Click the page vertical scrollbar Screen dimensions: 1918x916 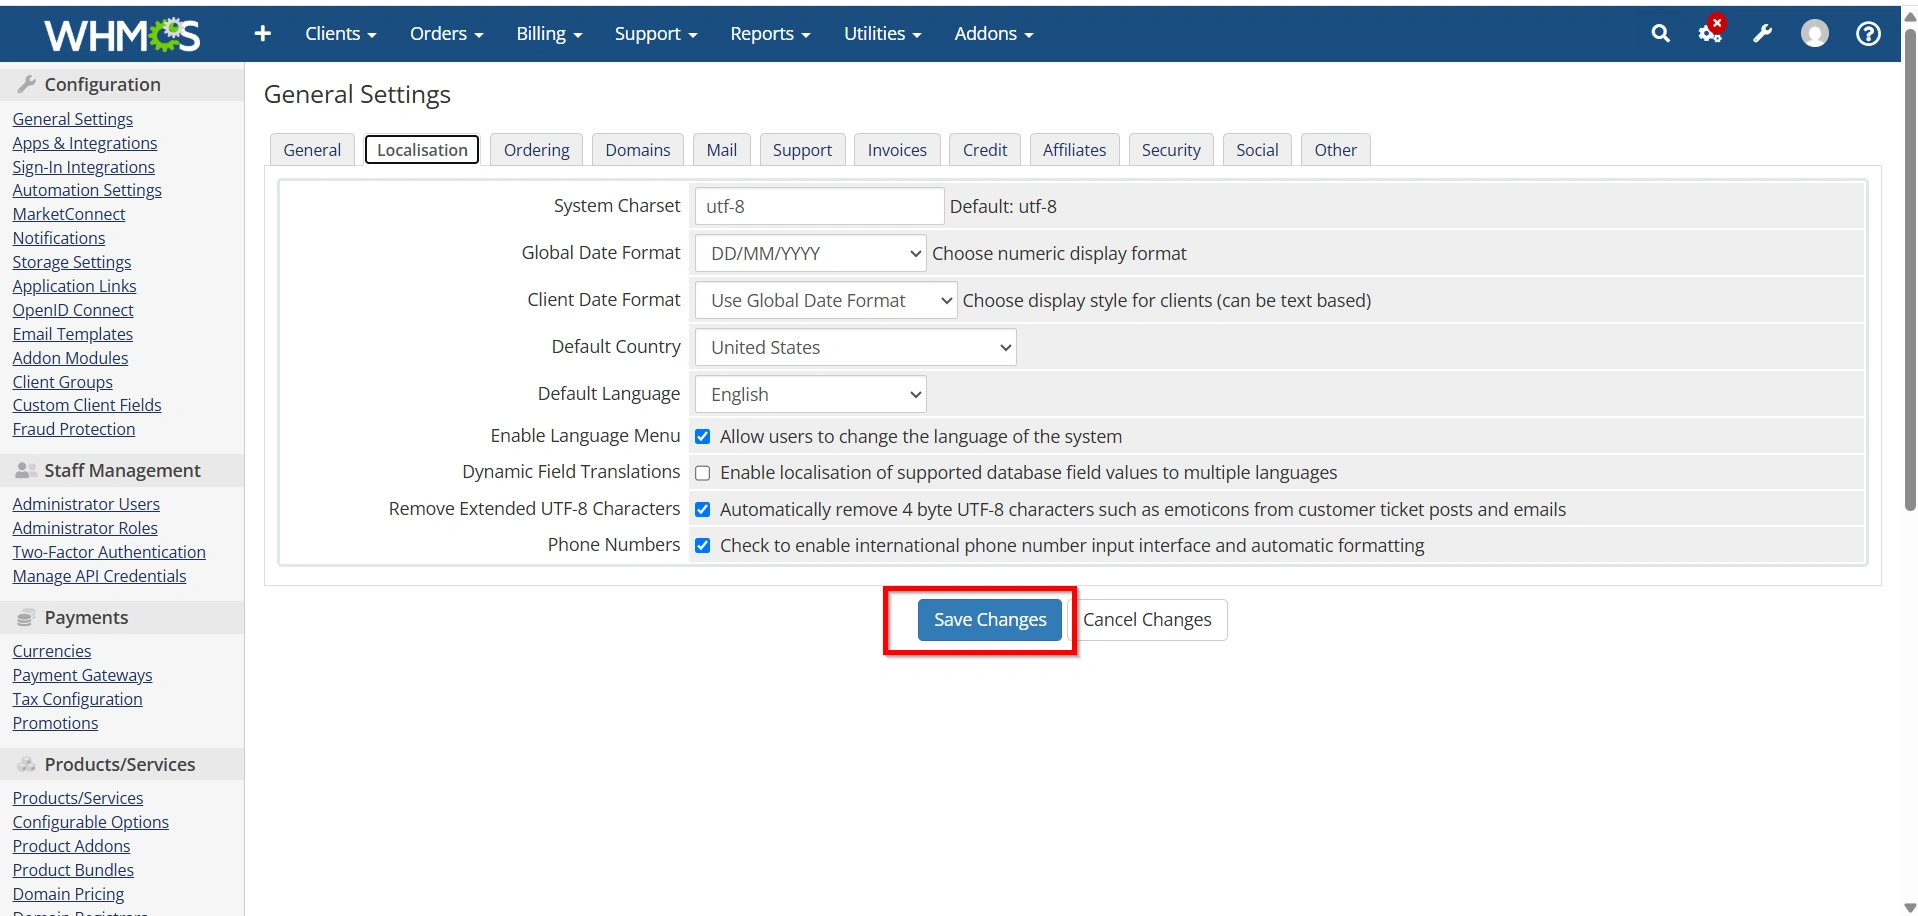coord(1910,270)
